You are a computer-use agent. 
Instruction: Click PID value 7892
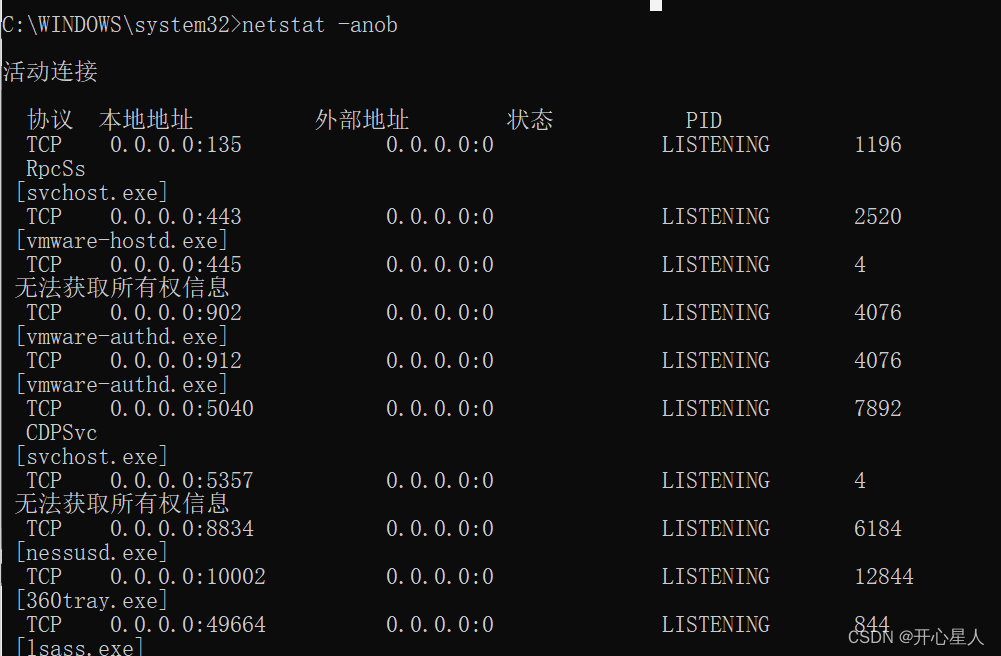tap(878, 409)
